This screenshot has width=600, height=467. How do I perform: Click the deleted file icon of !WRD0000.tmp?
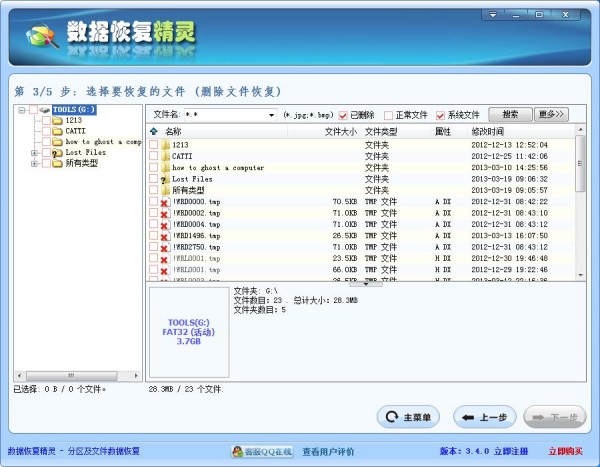pos(165,202)
